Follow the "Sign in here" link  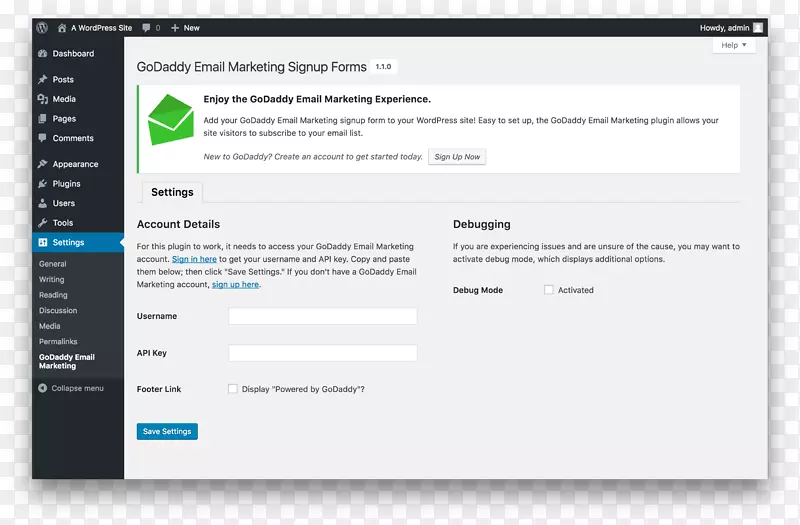[x=194, y=259]
